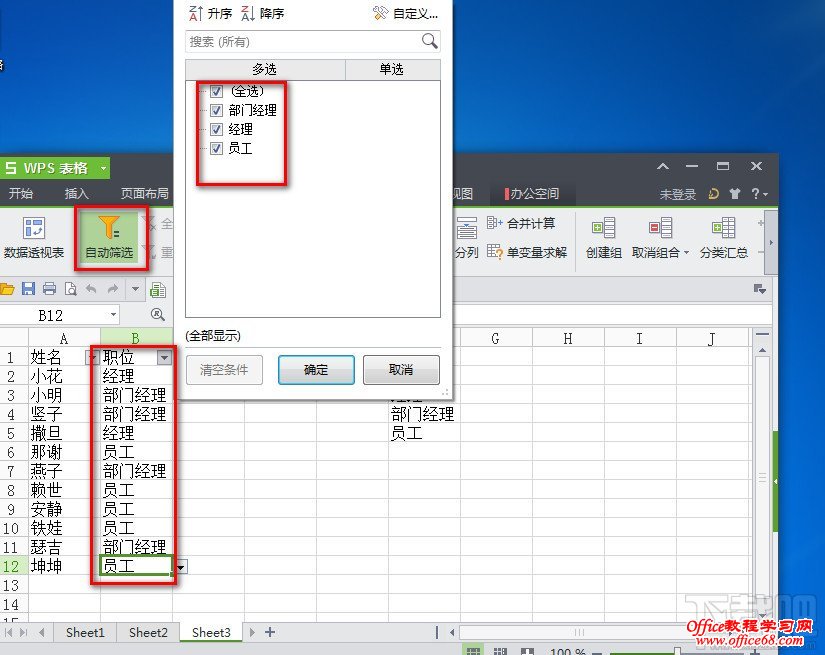Click the help question mark icon
This screenshot has width=825, height=655.
pyautogui.click(x=755, y=194)
